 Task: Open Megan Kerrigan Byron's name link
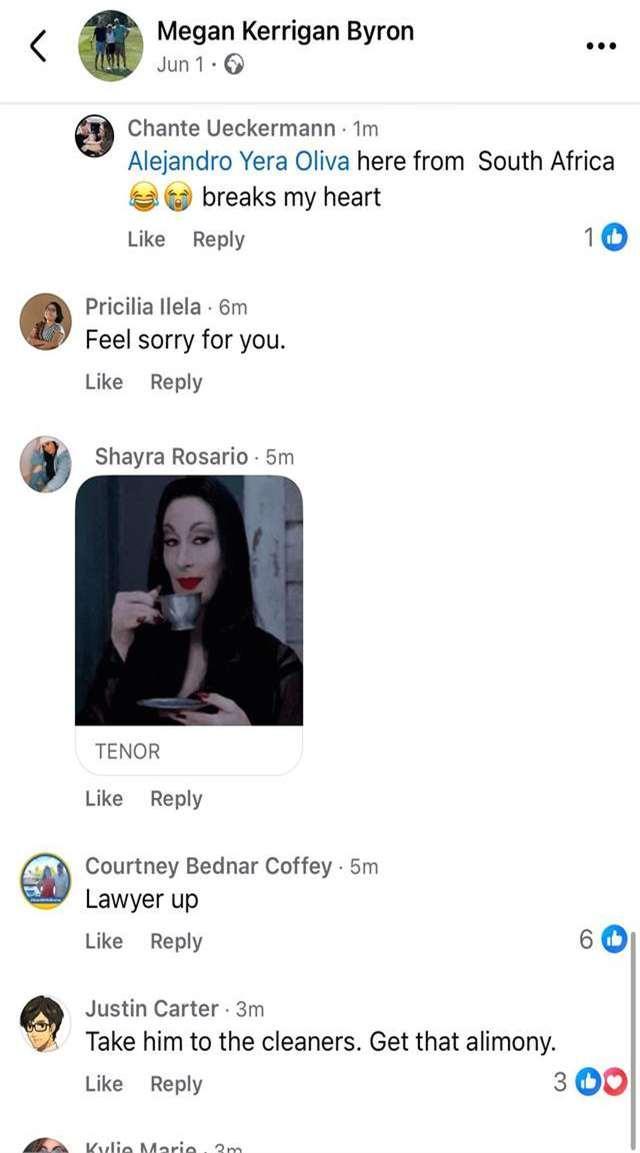coord(285,31)
